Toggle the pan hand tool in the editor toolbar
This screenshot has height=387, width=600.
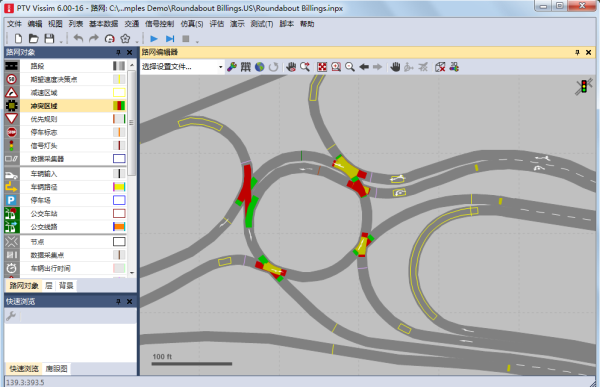pos(395,67)
